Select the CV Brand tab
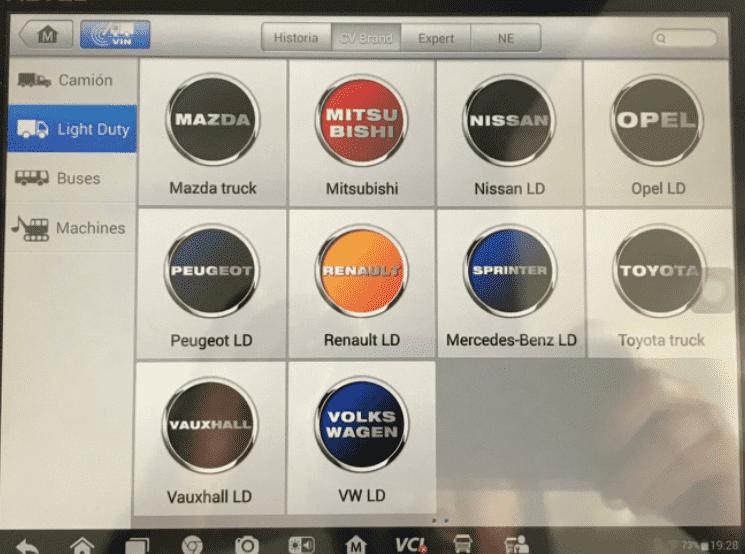 (366, 38)
